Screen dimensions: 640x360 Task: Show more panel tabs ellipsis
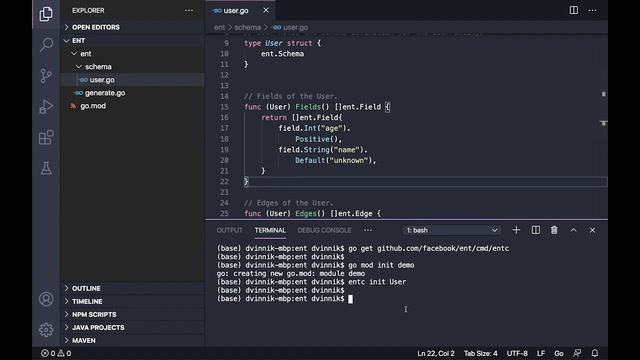pos(368,230)
